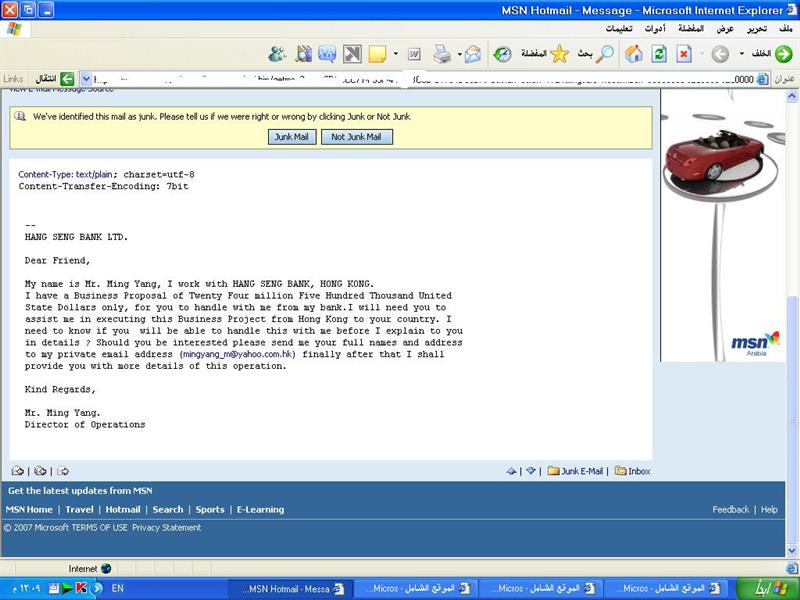The height and width of the screenshot is (600, 800).
Task: Open the Privacy Statement link
Action: 167,528
